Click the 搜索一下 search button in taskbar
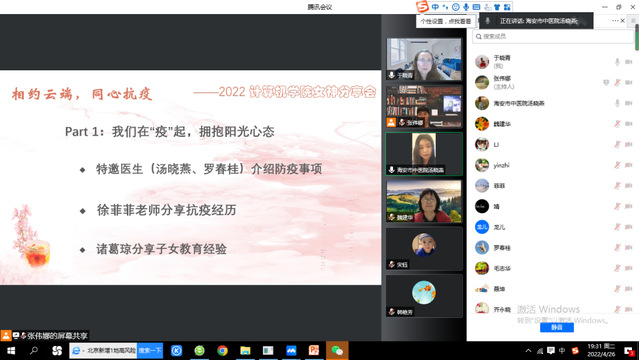This screenshot has height=360, width=639. 150,351
